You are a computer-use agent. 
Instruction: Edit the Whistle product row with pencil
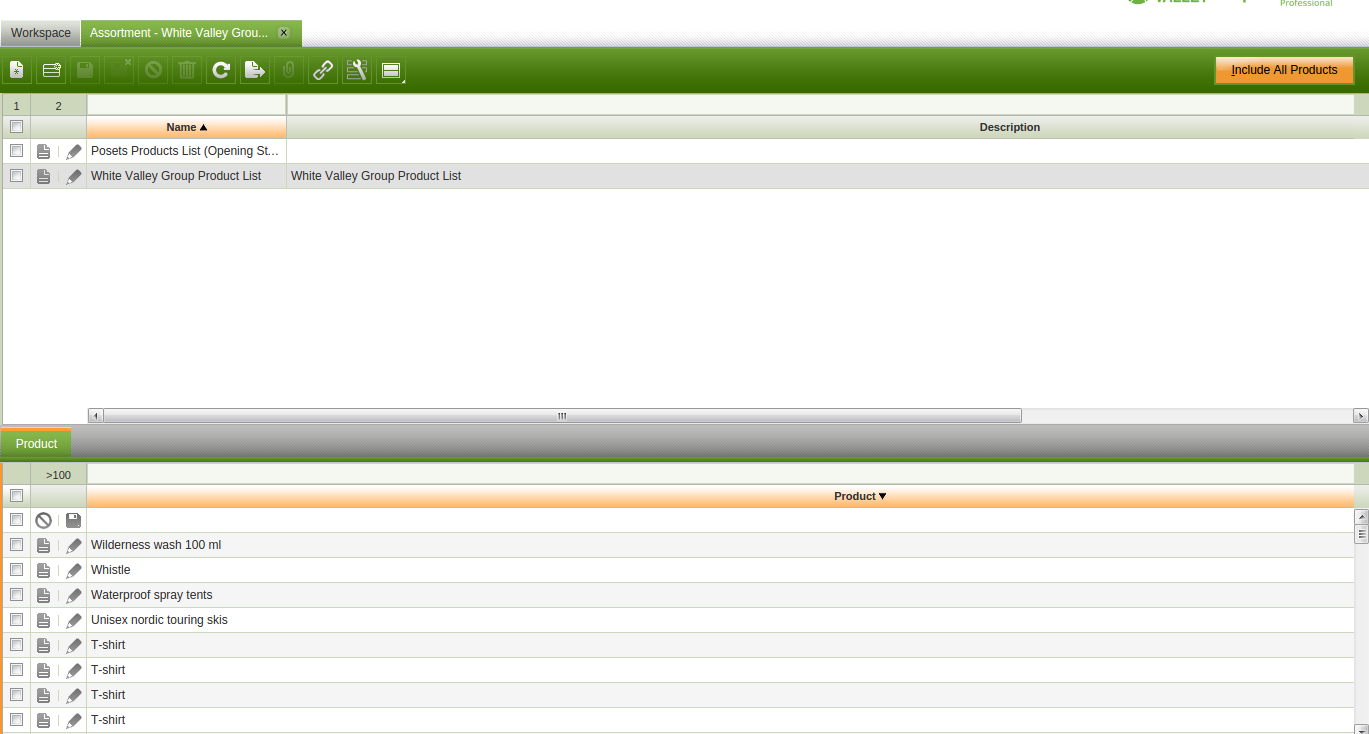click(x=74, y=571)
